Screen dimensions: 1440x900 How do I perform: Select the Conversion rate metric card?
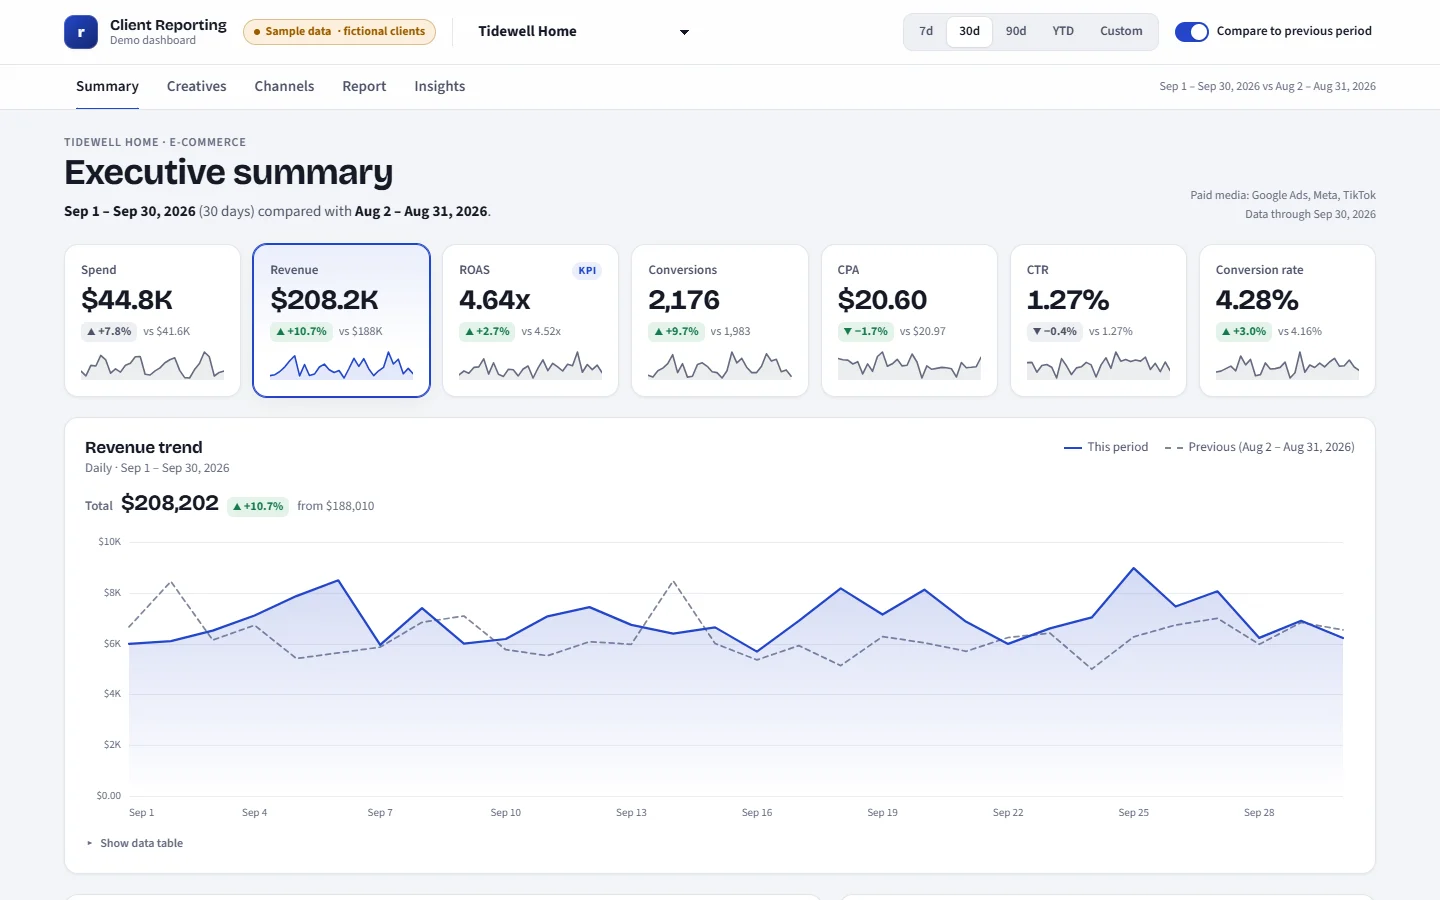click(x=1287, y=321)
